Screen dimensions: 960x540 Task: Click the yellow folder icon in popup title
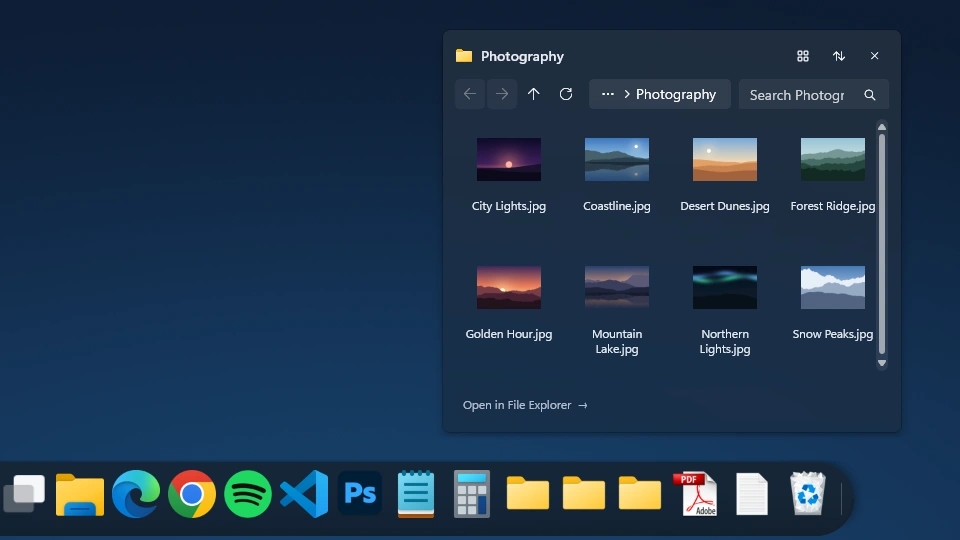[x=464, y=56]
